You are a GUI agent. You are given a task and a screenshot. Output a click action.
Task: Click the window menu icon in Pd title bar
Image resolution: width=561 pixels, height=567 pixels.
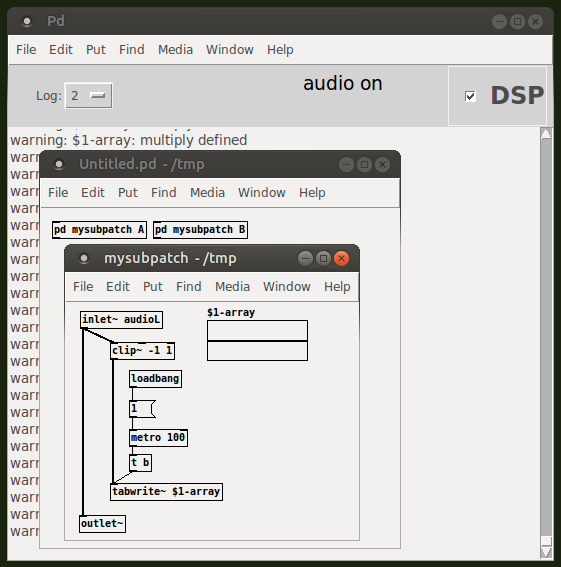click(27, 22)
